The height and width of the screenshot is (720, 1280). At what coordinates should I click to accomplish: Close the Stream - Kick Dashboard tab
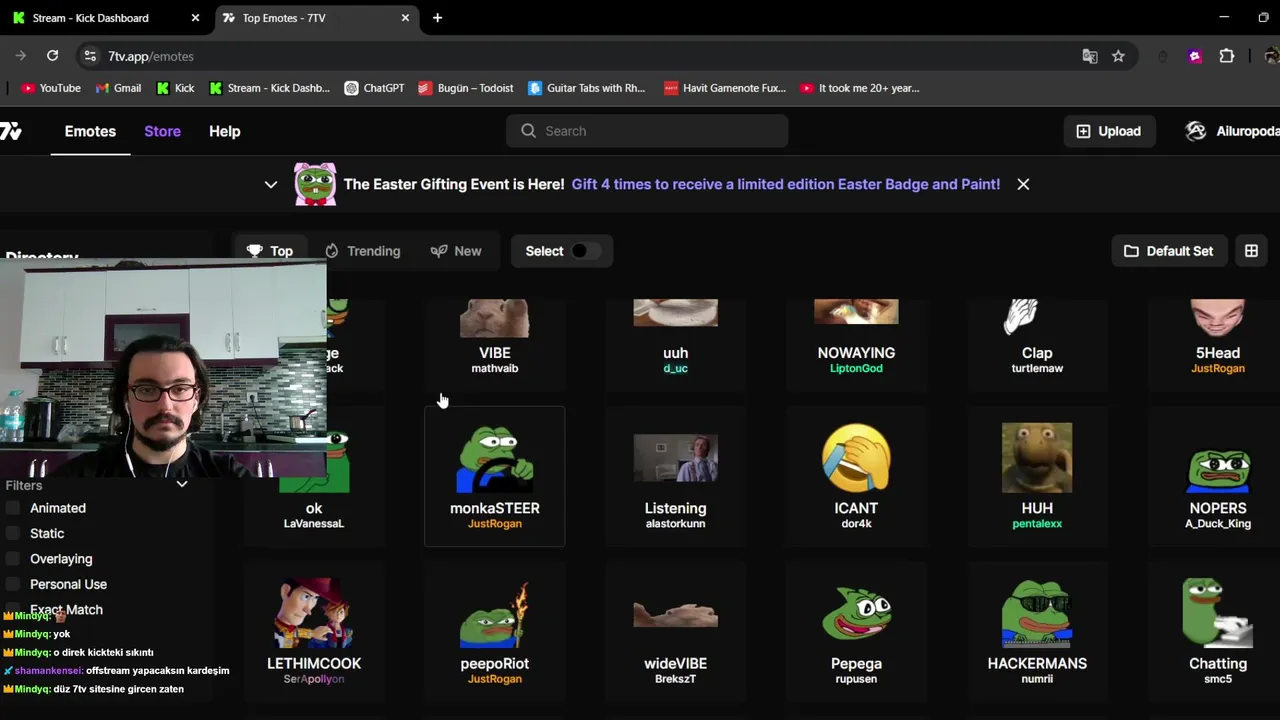195,18
